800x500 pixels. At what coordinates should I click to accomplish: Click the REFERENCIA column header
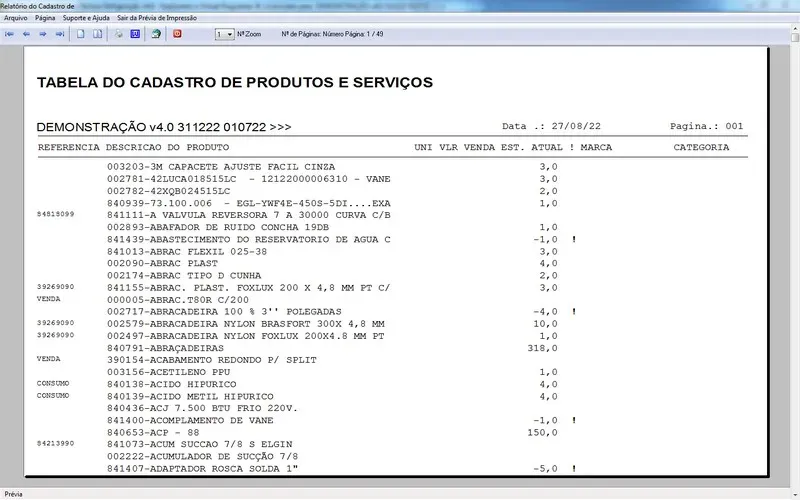(69, 147)
